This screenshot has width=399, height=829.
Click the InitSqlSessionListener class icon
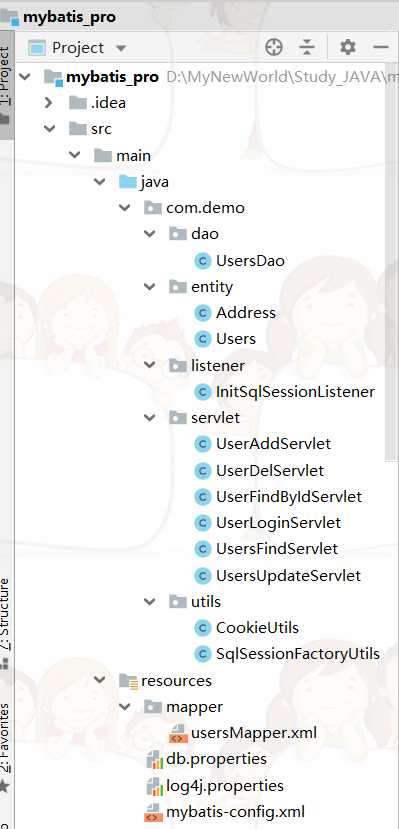[x=202, y=392]
